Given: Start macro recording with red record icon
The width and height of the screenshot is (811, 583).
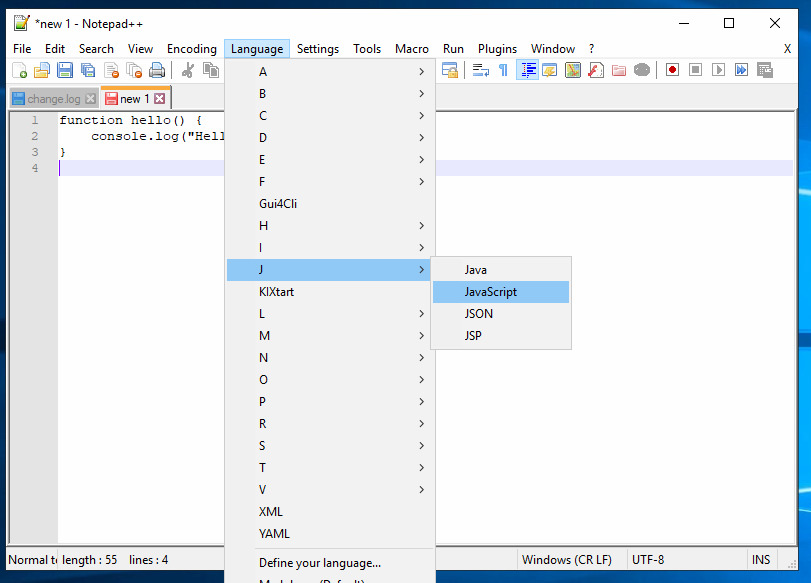Looking at the screenshot, I should pyautogui.click(x=672, y=70).
